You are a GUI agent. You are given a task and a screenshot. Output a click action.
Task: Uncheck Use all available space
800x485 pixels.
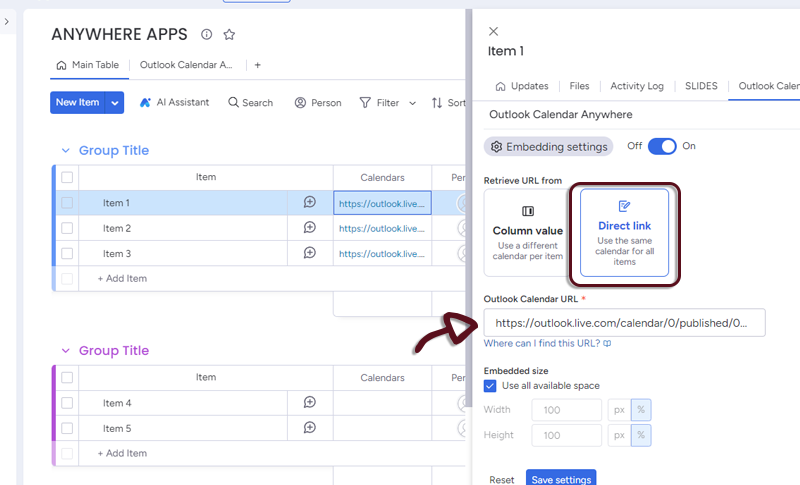pyautogui.click(x=490, y=385)
